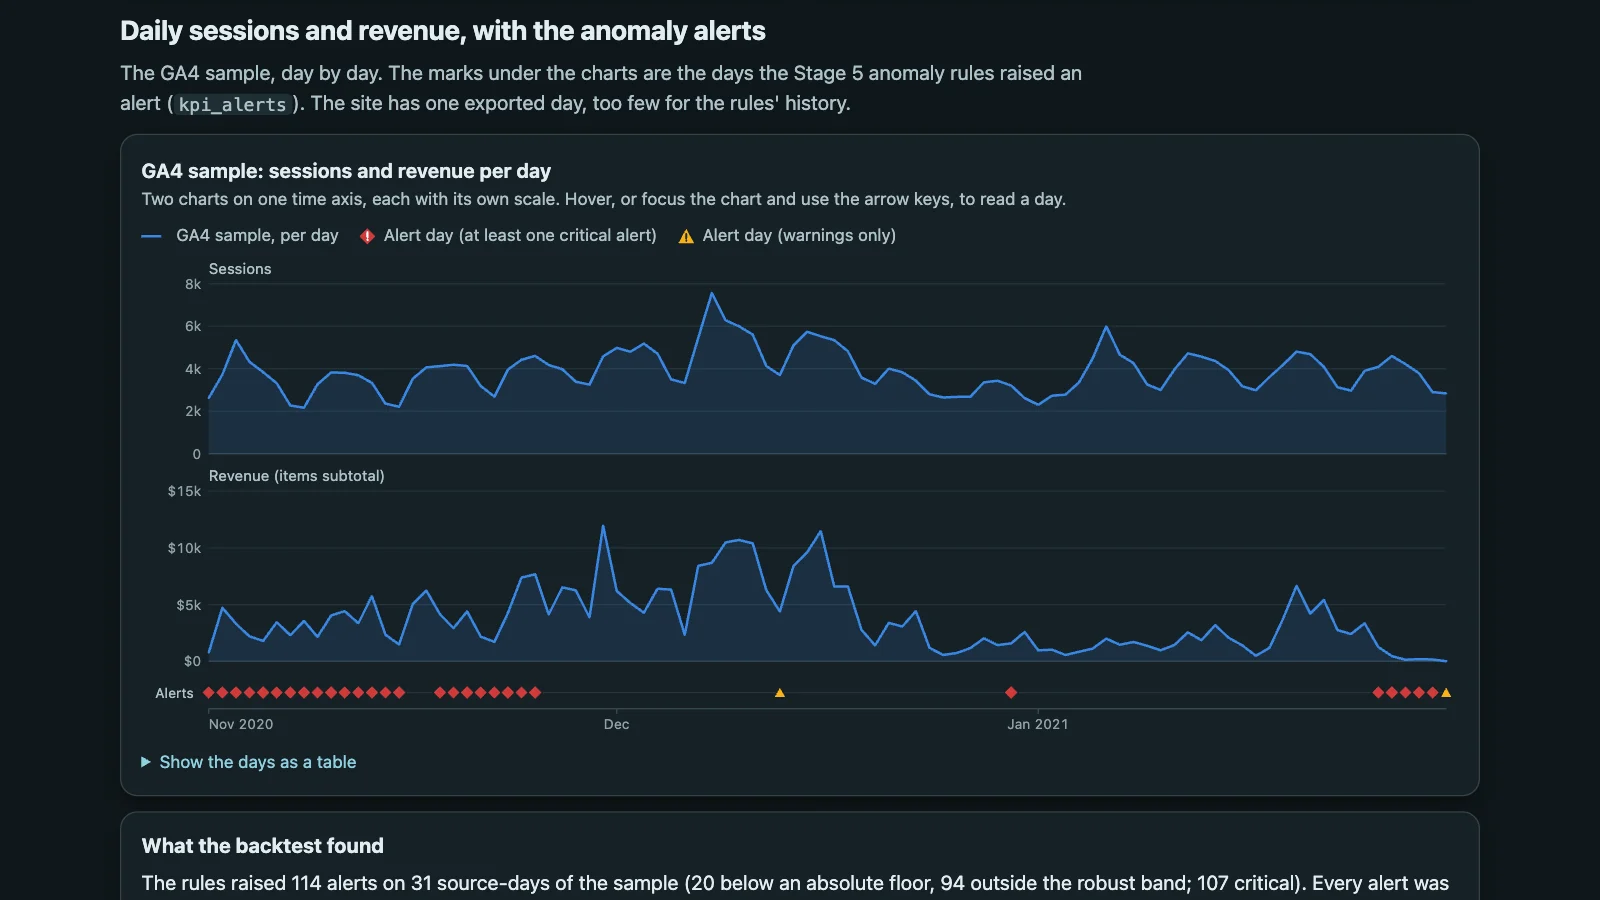
Task: Click the 'GA4 sample, per day' legend label
Action: pos(257,236)
